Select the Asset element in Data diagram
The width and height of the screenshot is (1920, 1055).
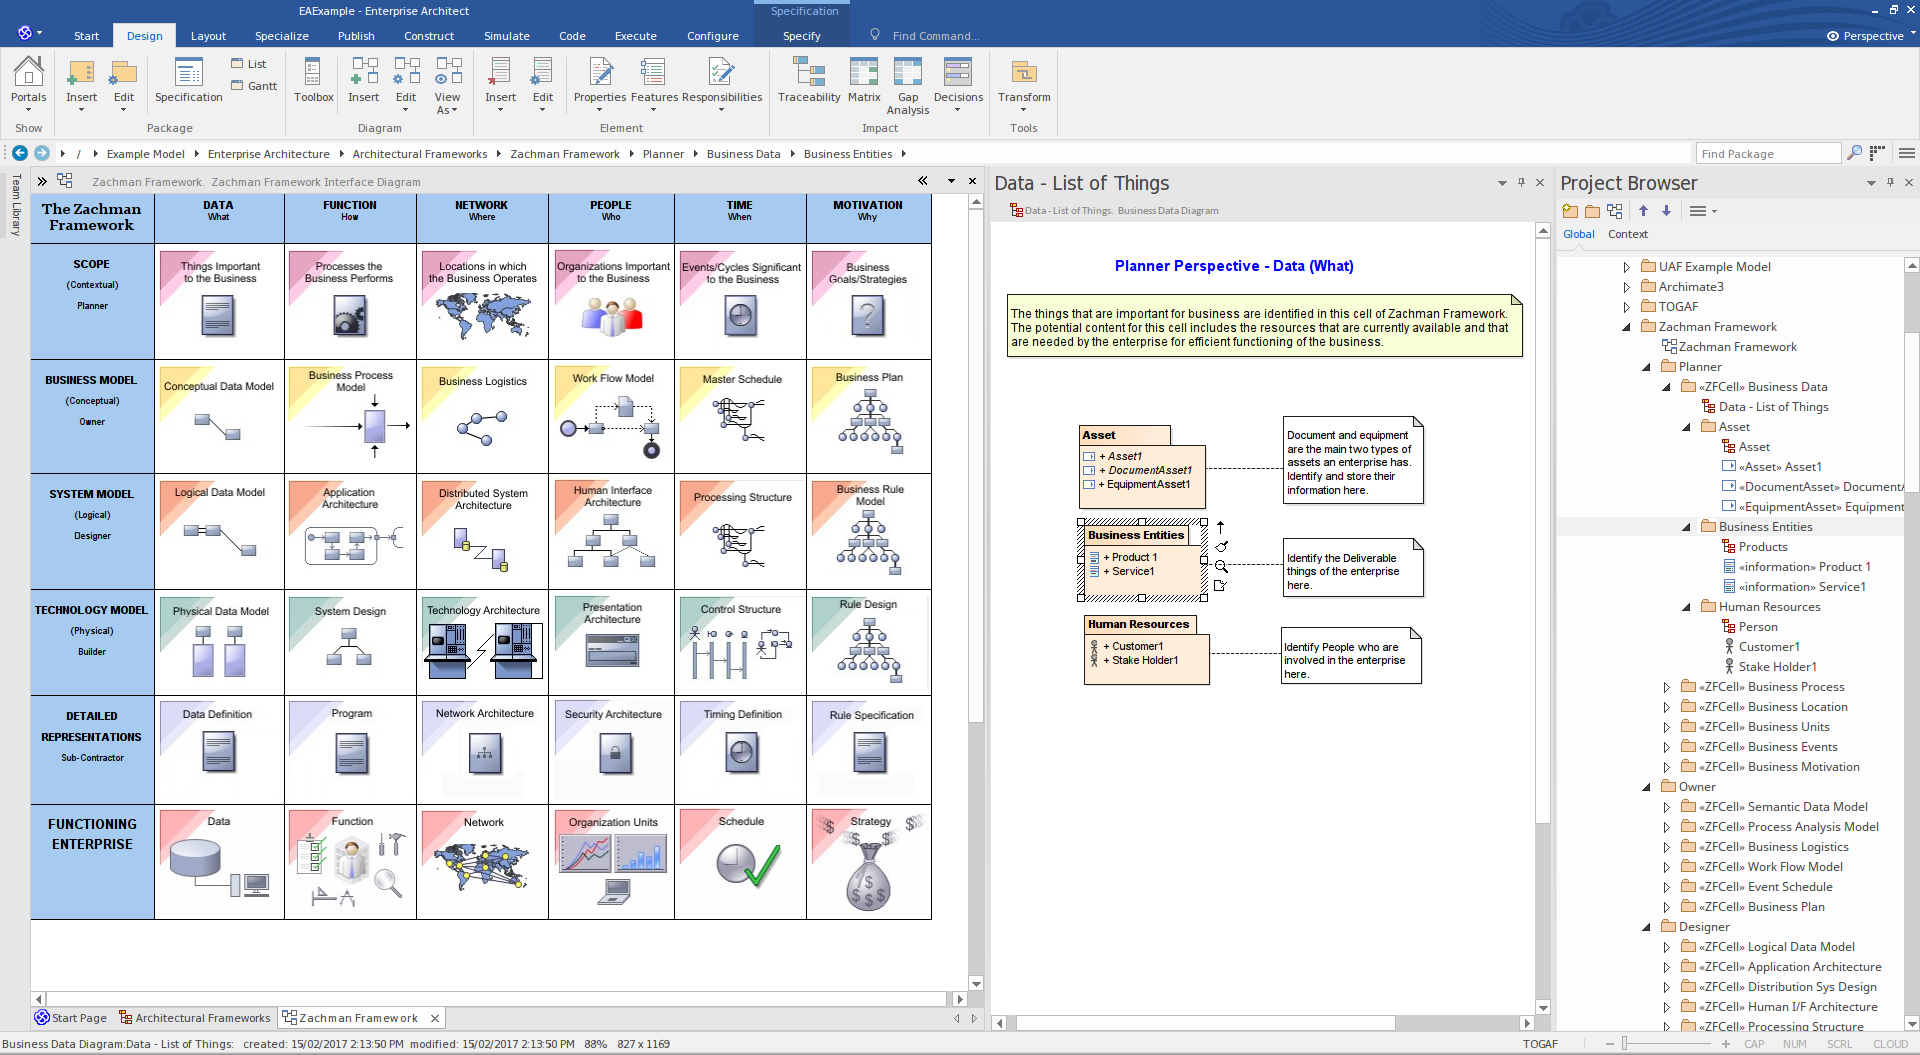[x=1142, y=467]
